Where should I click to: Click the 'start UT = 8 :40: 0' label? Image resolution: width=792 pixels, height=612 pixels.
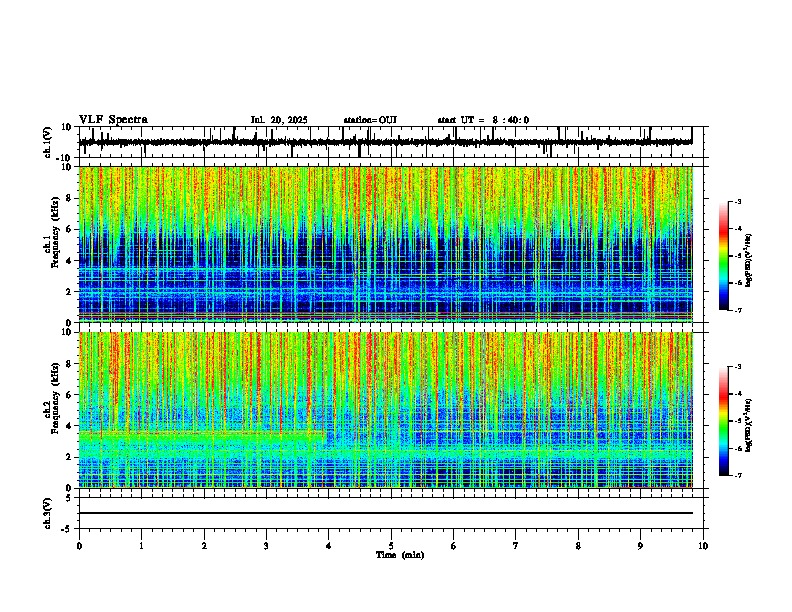coord(483,120)
